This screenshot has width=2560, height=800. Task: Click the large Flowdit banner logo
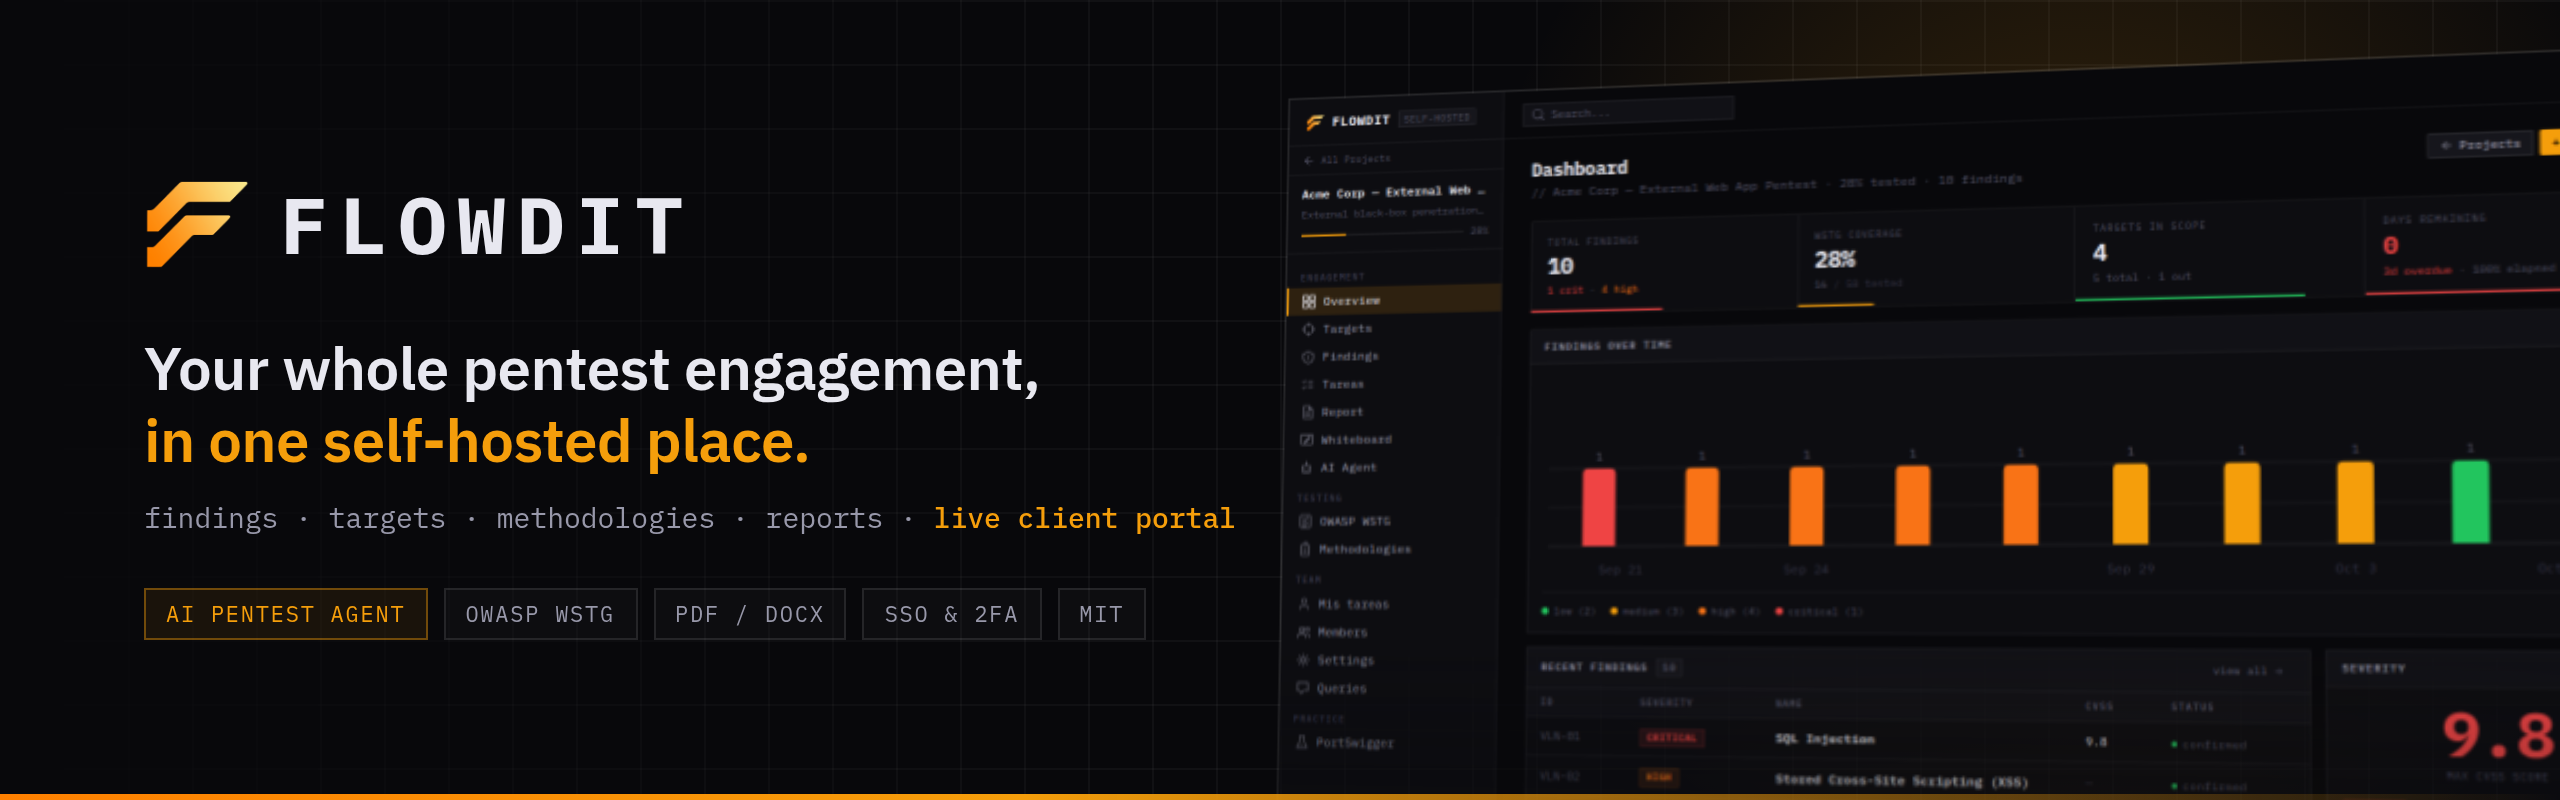click(x=196, y=224)
